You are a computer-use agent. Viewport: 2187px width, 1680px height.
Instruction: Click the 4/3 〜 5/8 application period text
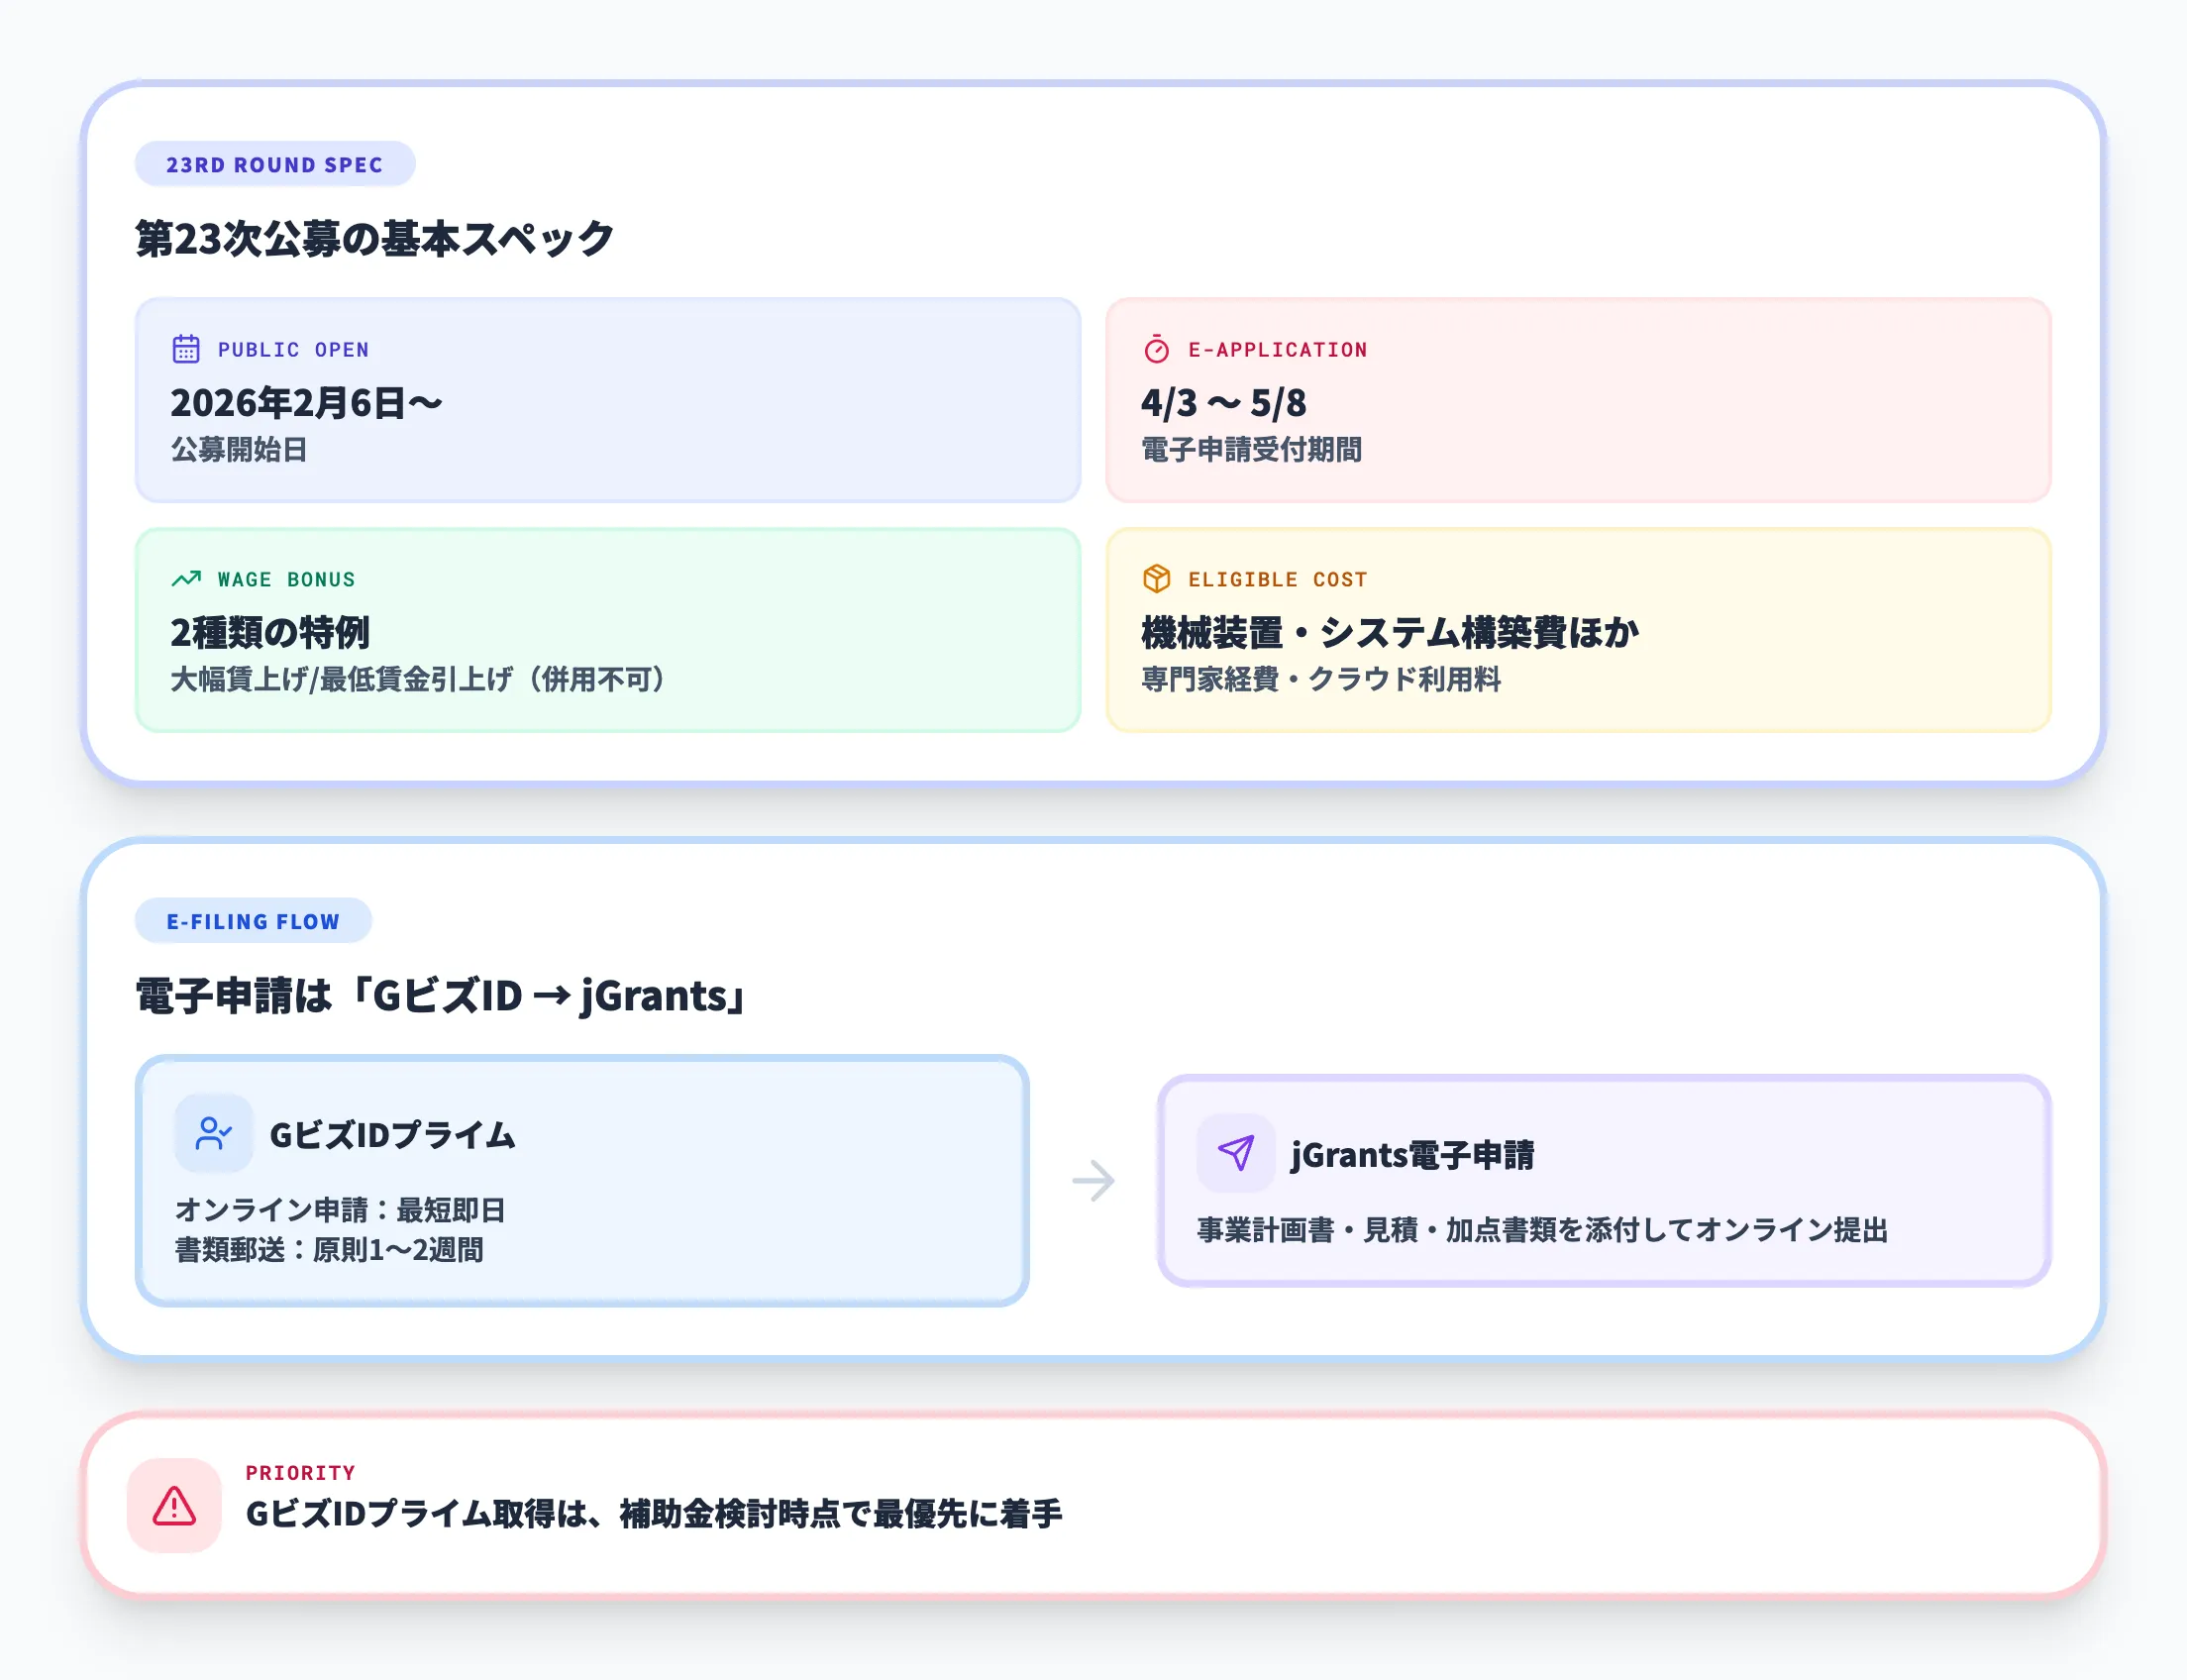(1224, 403)
